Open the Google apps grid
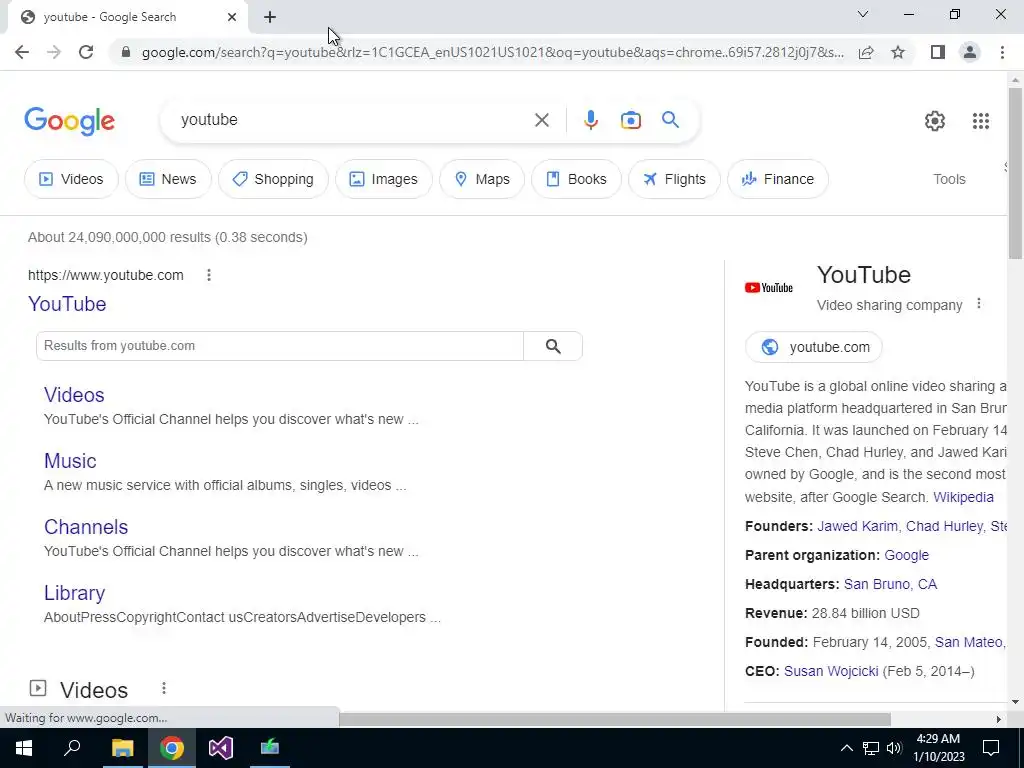1024x768 pixels. click(x=980, y=121)
